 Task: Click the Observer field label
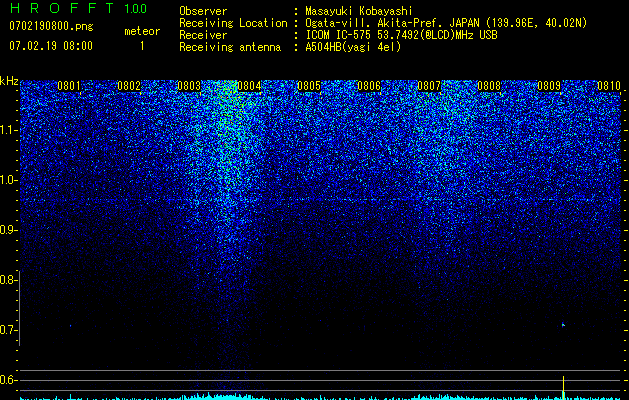click(x=203, y=11)
